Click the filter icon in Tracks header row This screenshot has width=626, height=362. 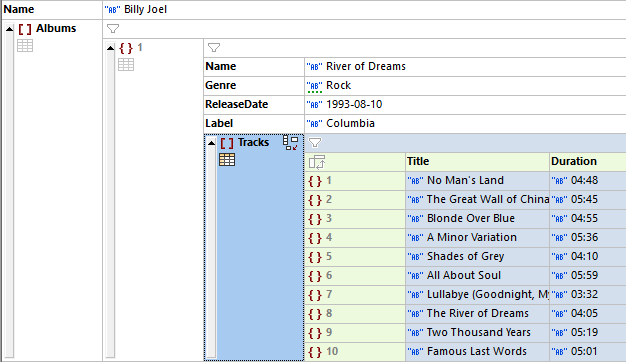coord(315,142)
